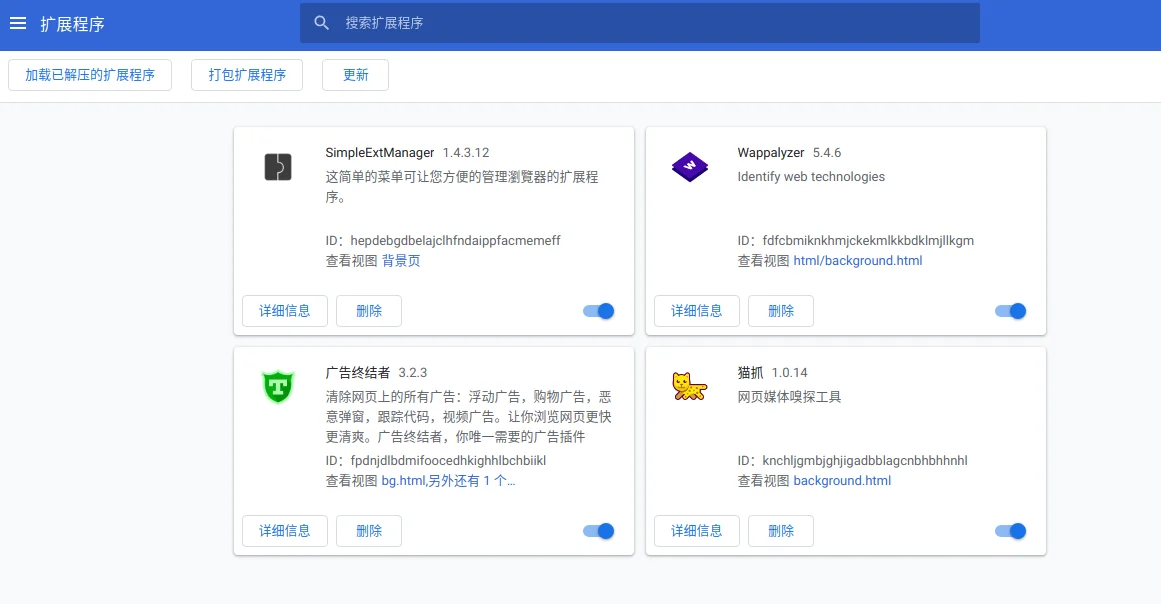Click SimpleExtManager ID hepdebgdbelajclhfndaippfacmemeff
Viewport: 1161px width, 604px height.
tap(455, 241)
